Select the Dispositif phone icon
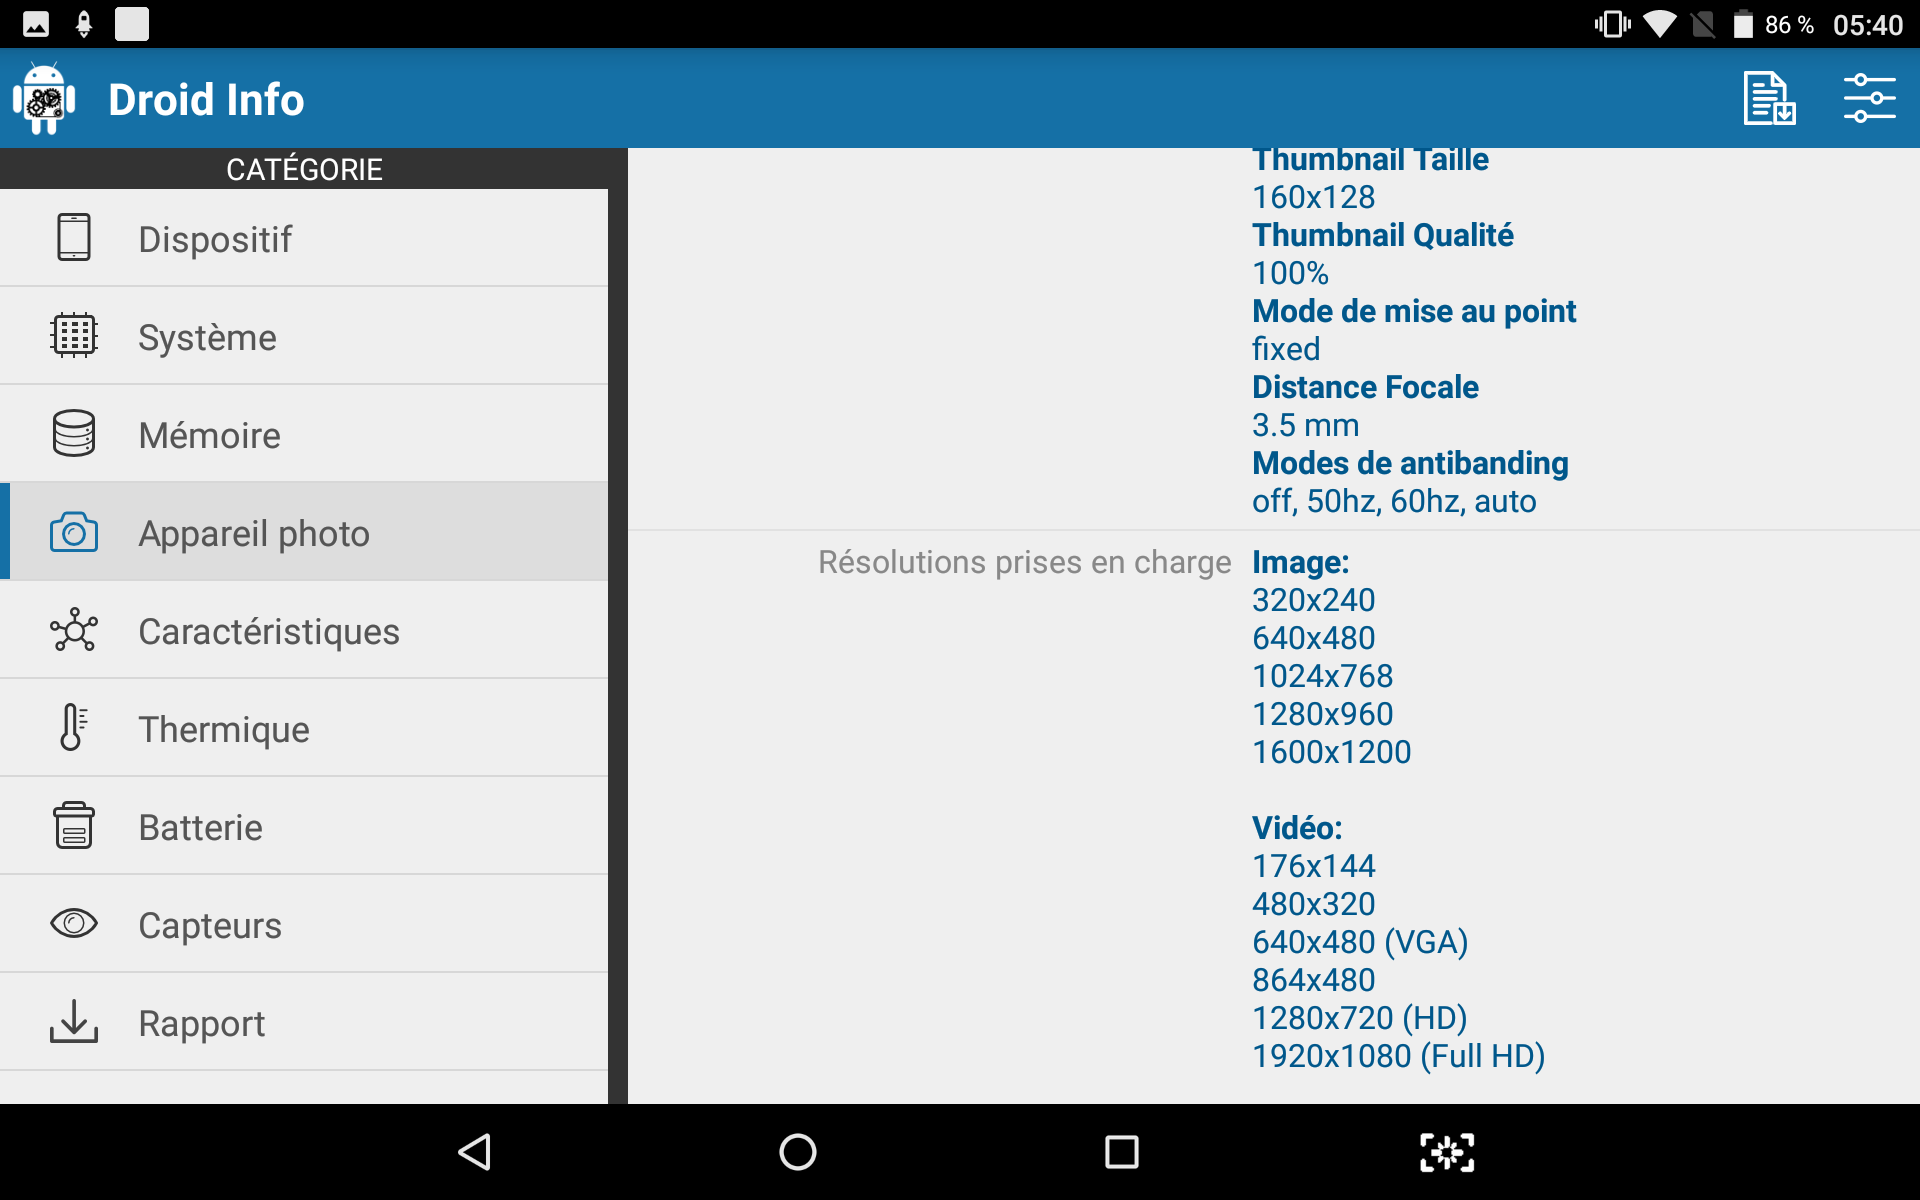This screenshot has height=1200, width=1920. point(74,238)
